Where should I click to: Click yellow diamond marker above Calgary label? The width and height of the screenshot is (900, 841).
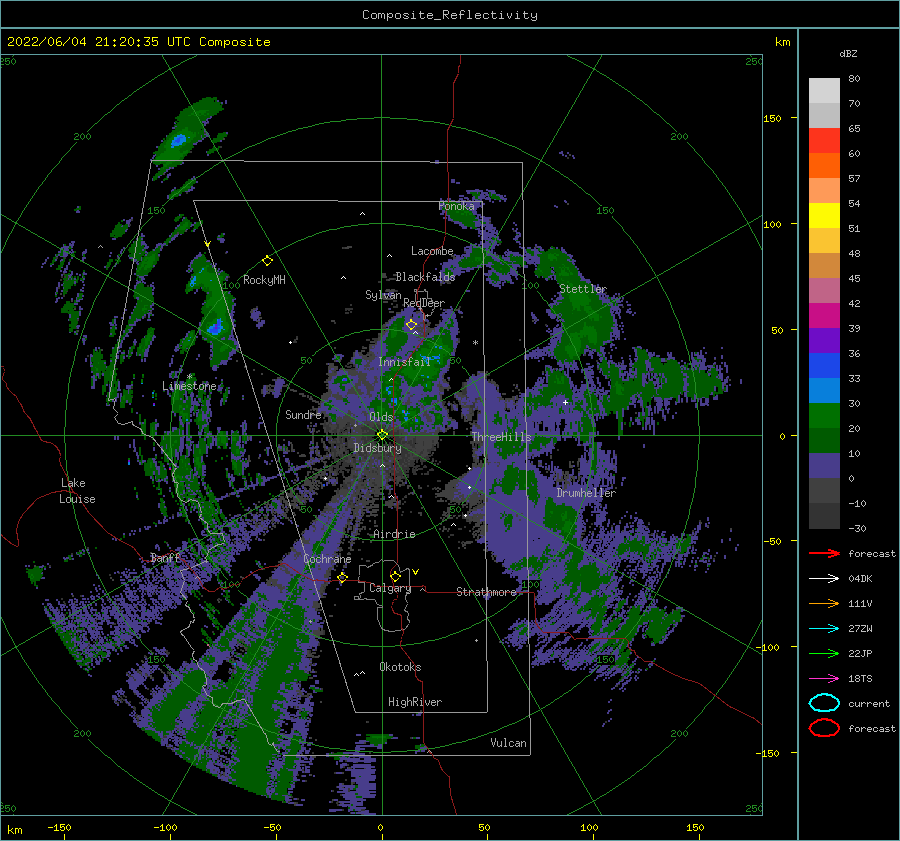(395, 576)
